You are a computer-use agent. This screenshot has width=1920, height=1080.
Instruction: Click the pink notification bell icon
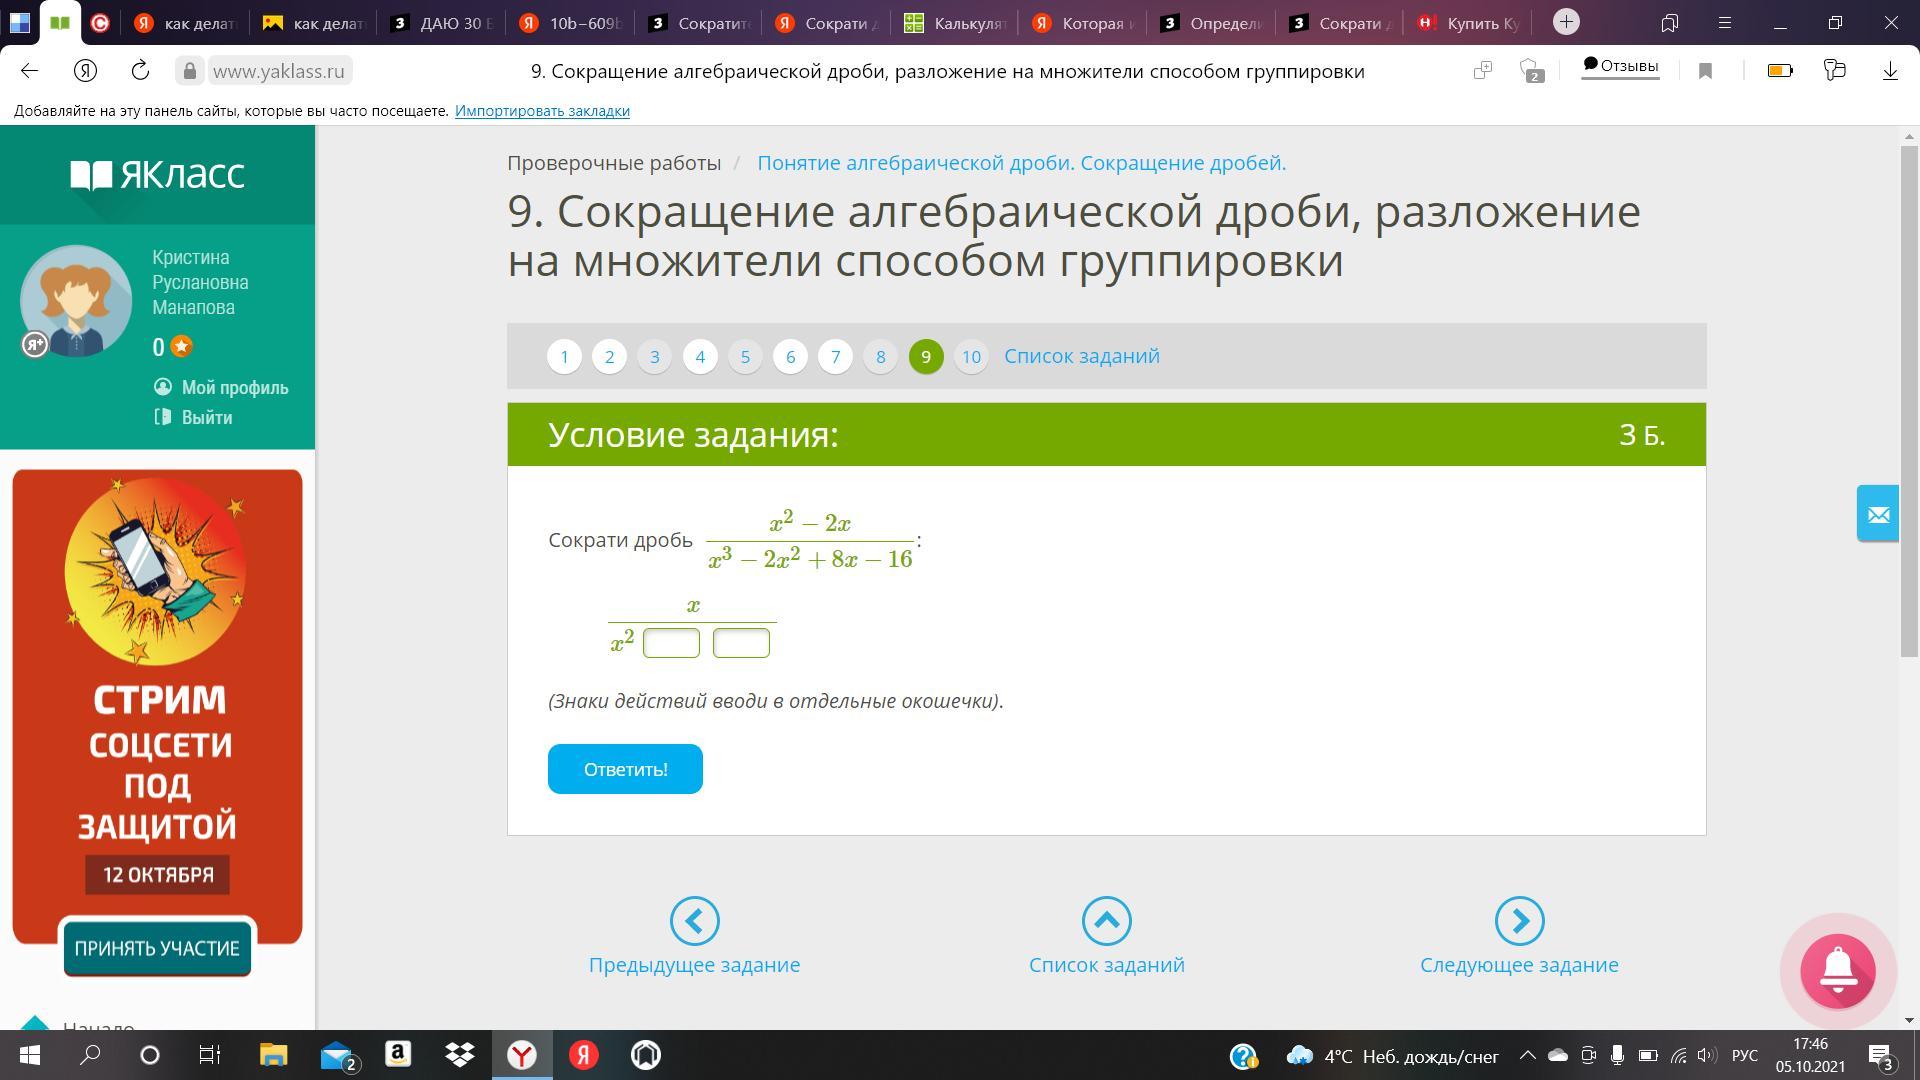(1838, 970)
